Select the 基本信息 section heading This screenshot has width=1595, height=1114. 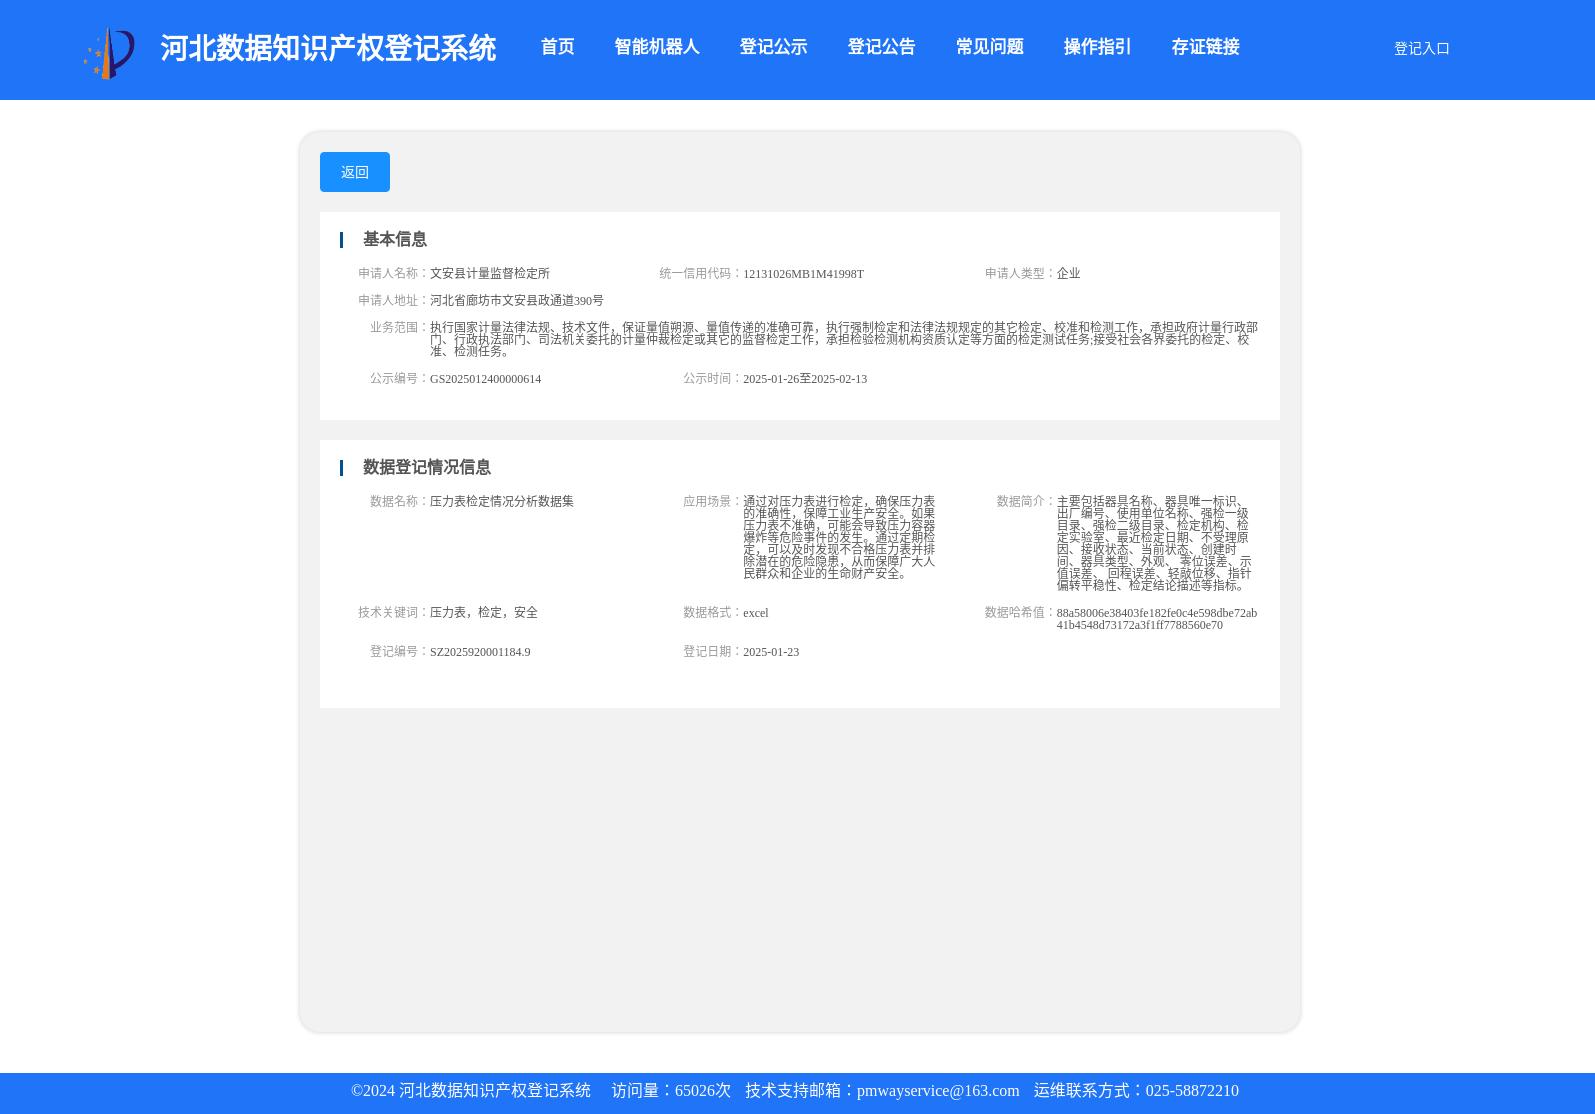coord(395,239)
